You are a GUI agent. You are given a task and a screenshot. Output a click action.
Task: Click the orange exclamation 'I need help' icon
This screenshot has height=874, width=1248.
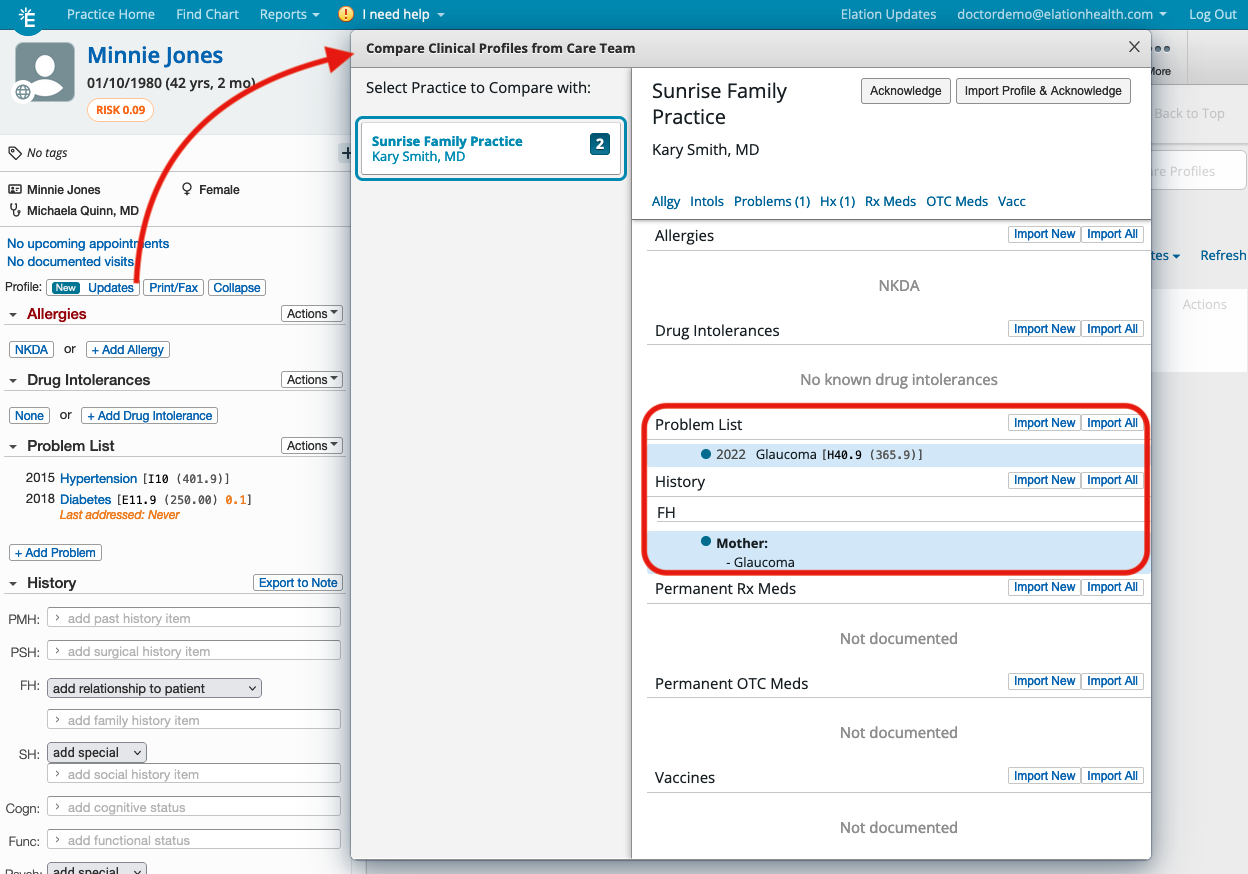[345, 14]
